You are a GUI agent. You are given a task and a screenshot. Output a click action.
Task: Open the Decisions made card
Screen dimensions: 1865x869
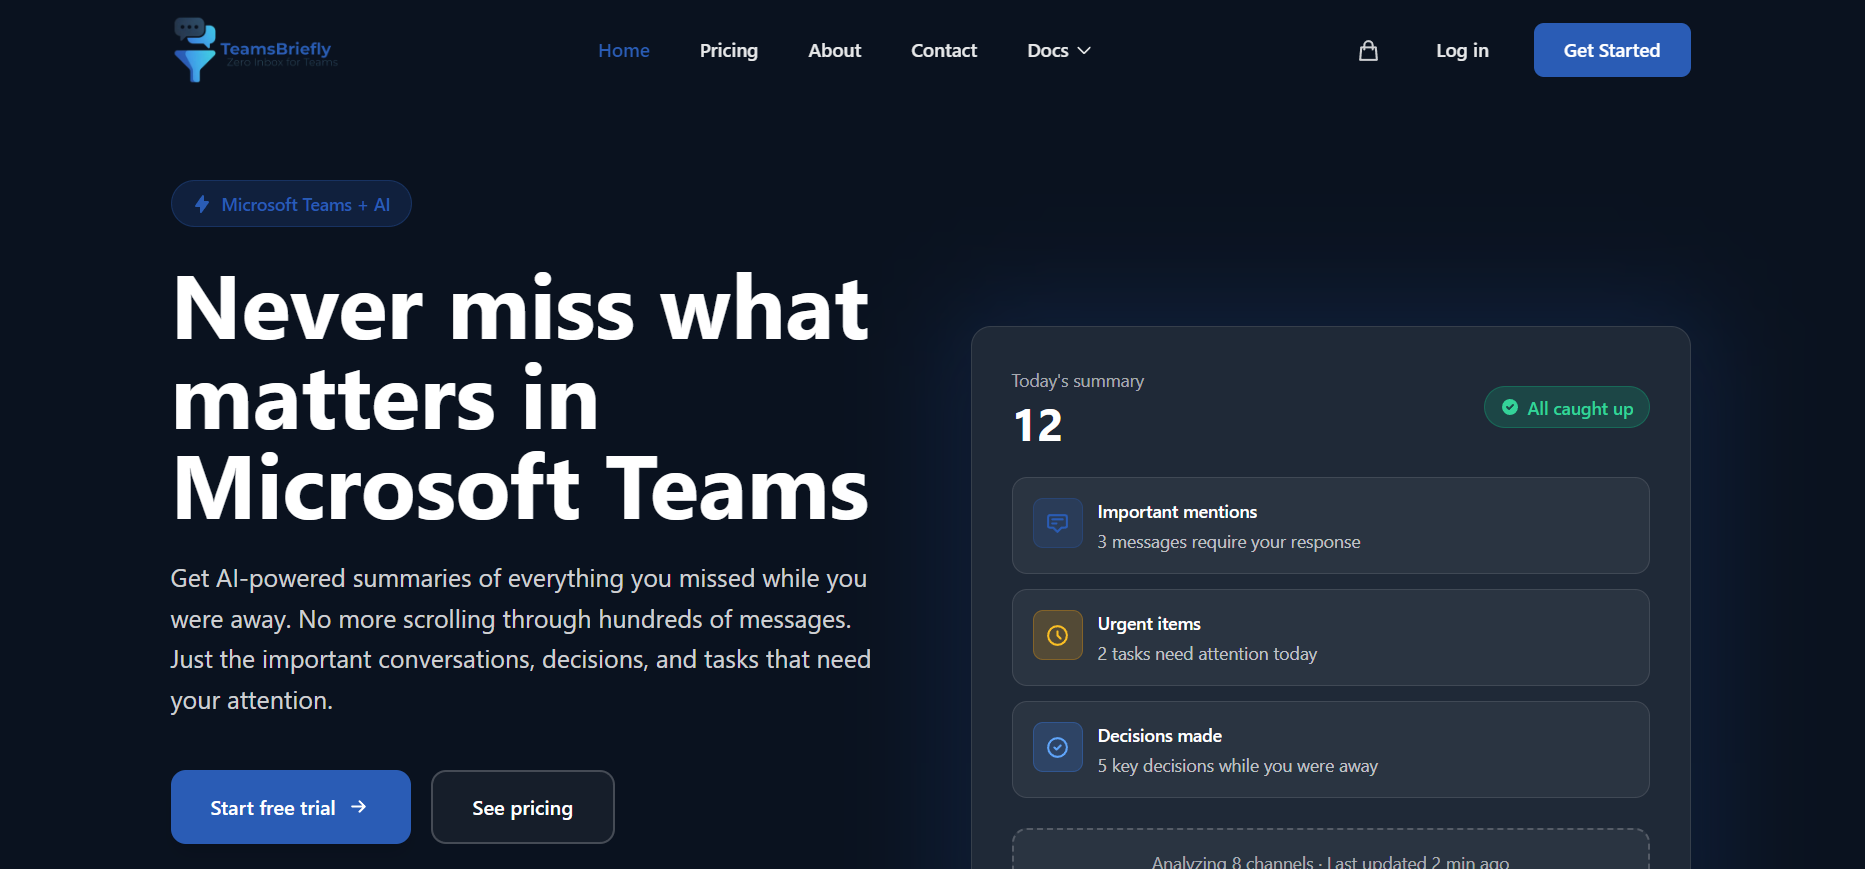[1331, 750]
